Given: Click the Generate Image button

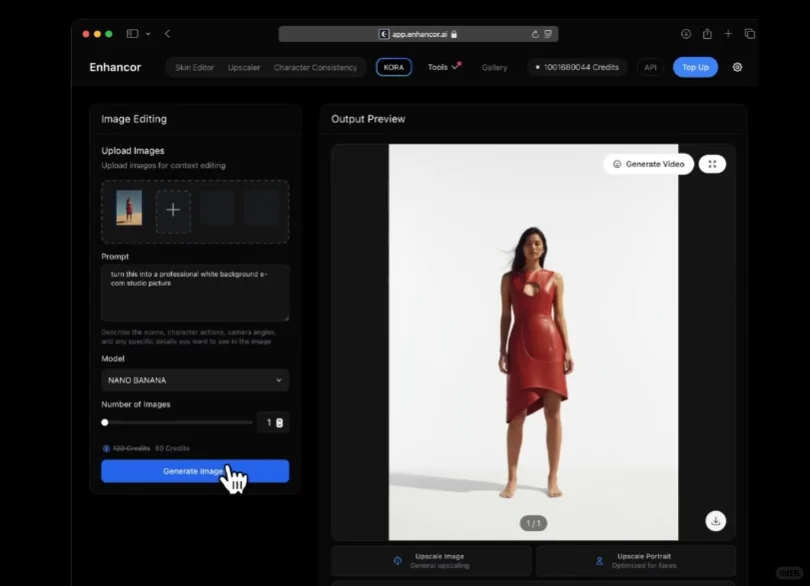Looking at the screenshot, I should pos(195,471).
